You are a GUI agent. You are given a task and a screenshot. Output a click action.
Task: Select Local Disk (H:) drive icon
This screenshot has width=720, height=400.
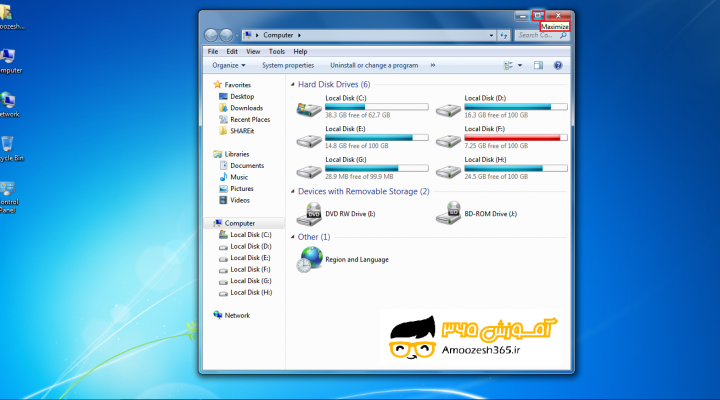[x=448, y=171]
